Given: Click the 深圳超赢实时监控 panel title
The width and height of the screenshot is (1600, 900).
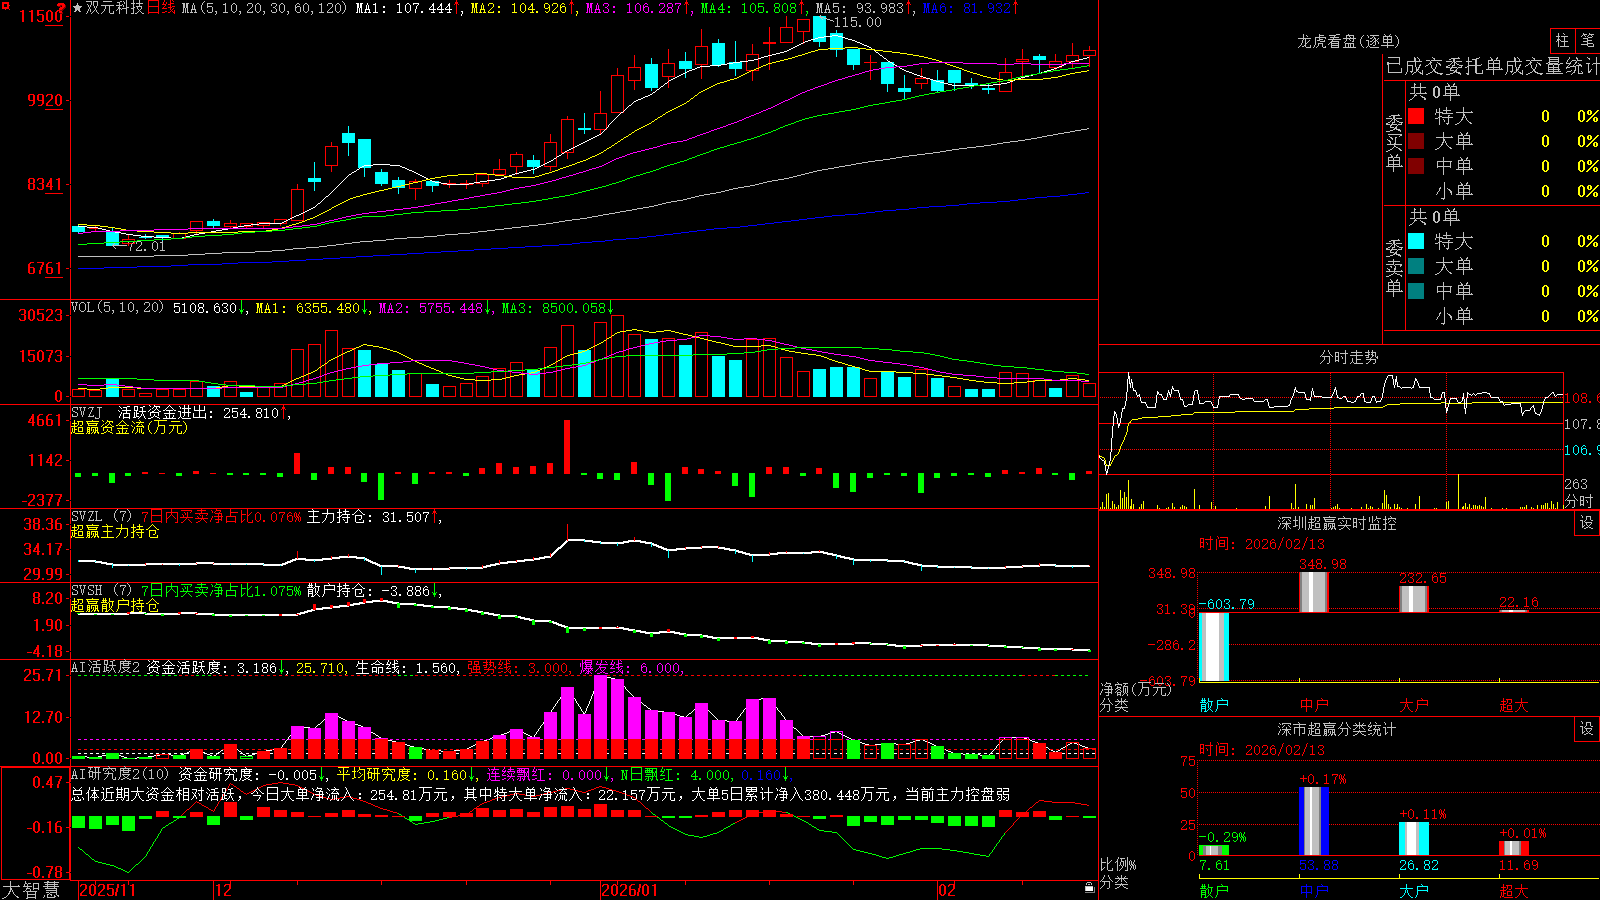Looking at the screenshot, I should point(1336,523).
